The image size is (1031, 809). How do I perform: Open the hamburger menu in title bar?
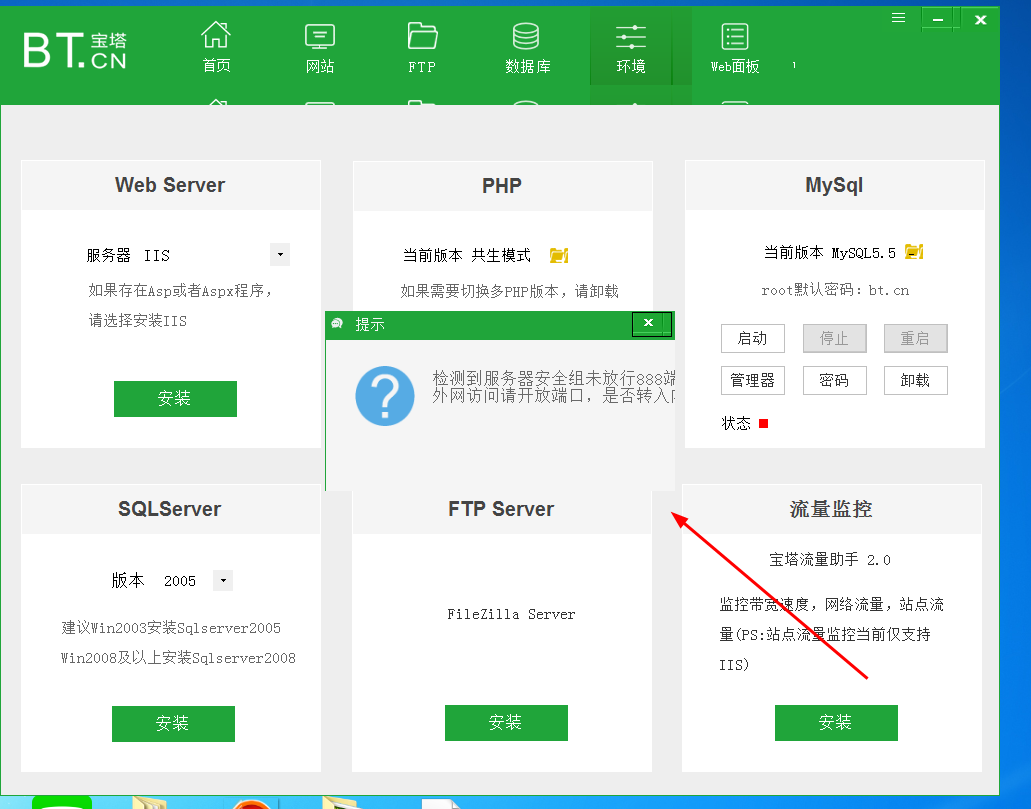point(898,18)
